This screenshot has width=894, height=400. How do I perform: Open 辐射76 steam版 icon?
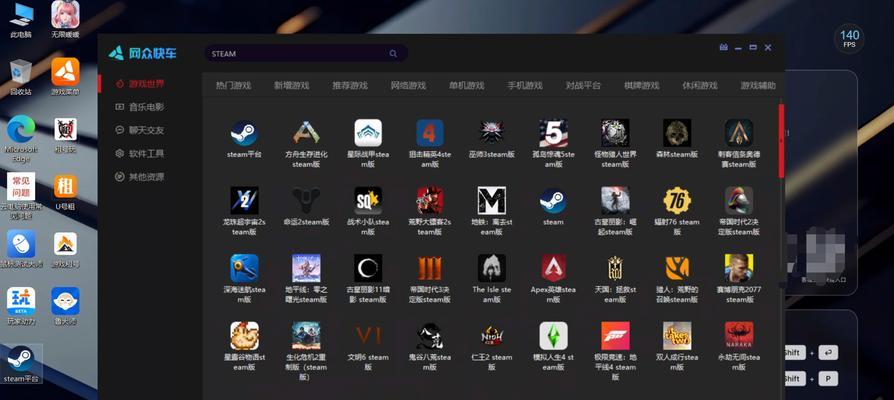pos(677,201)
